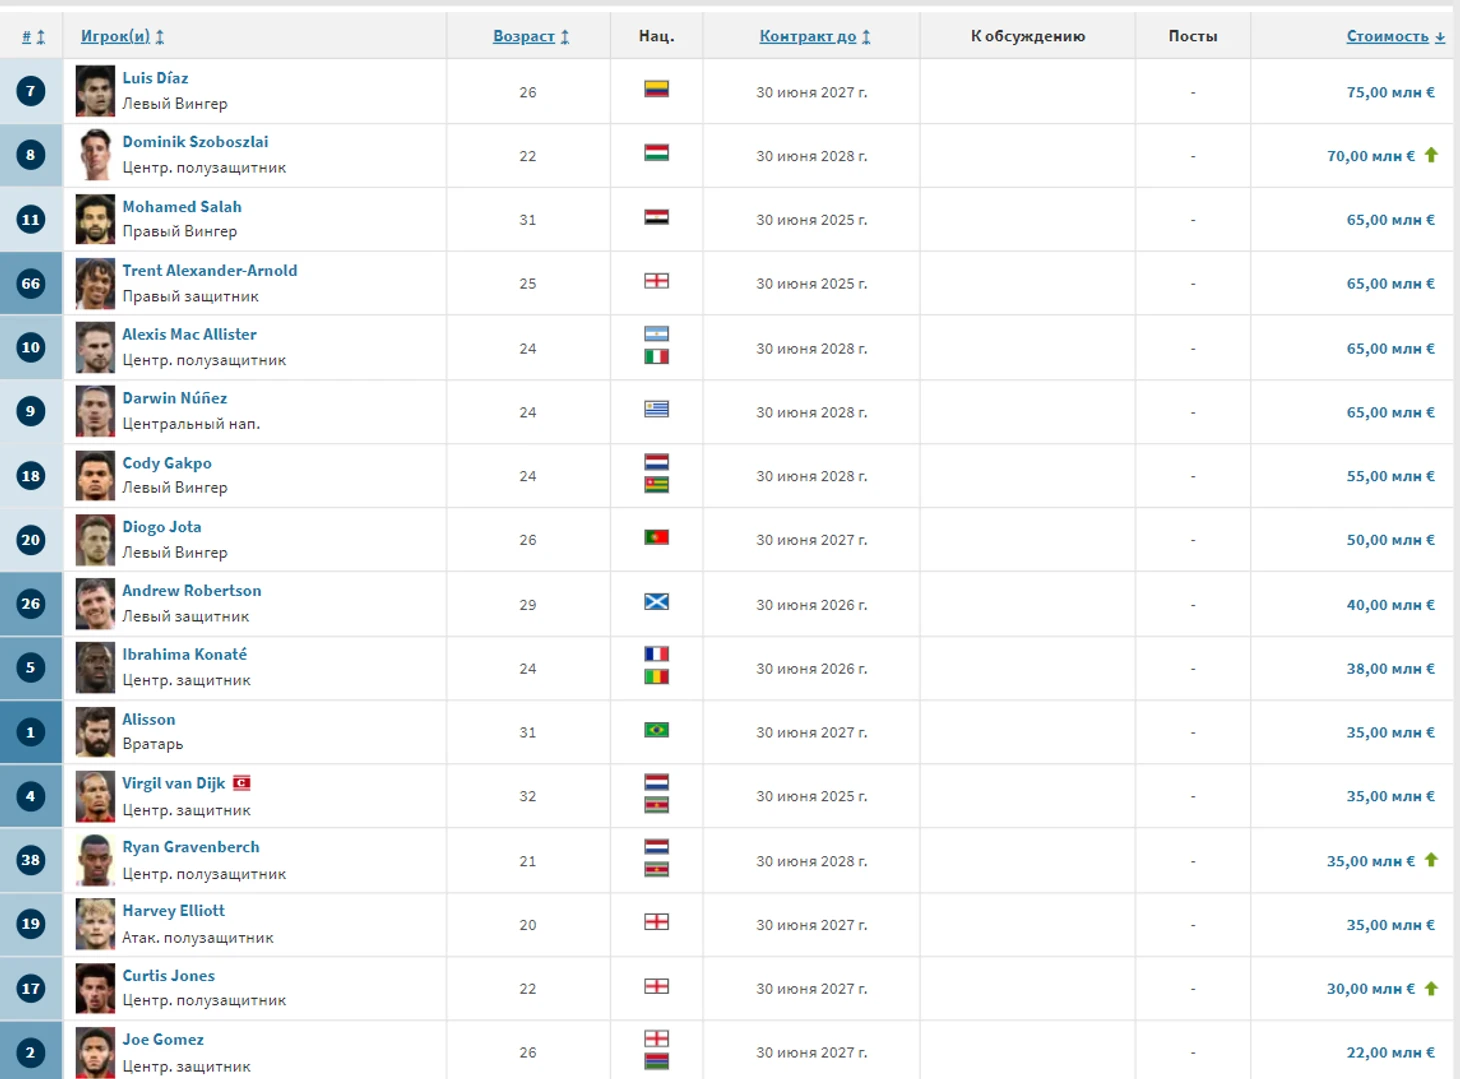The image size is (1460, 1079).
Task: Open Mohamed Salah player profile link
Action: coord(182,207)
